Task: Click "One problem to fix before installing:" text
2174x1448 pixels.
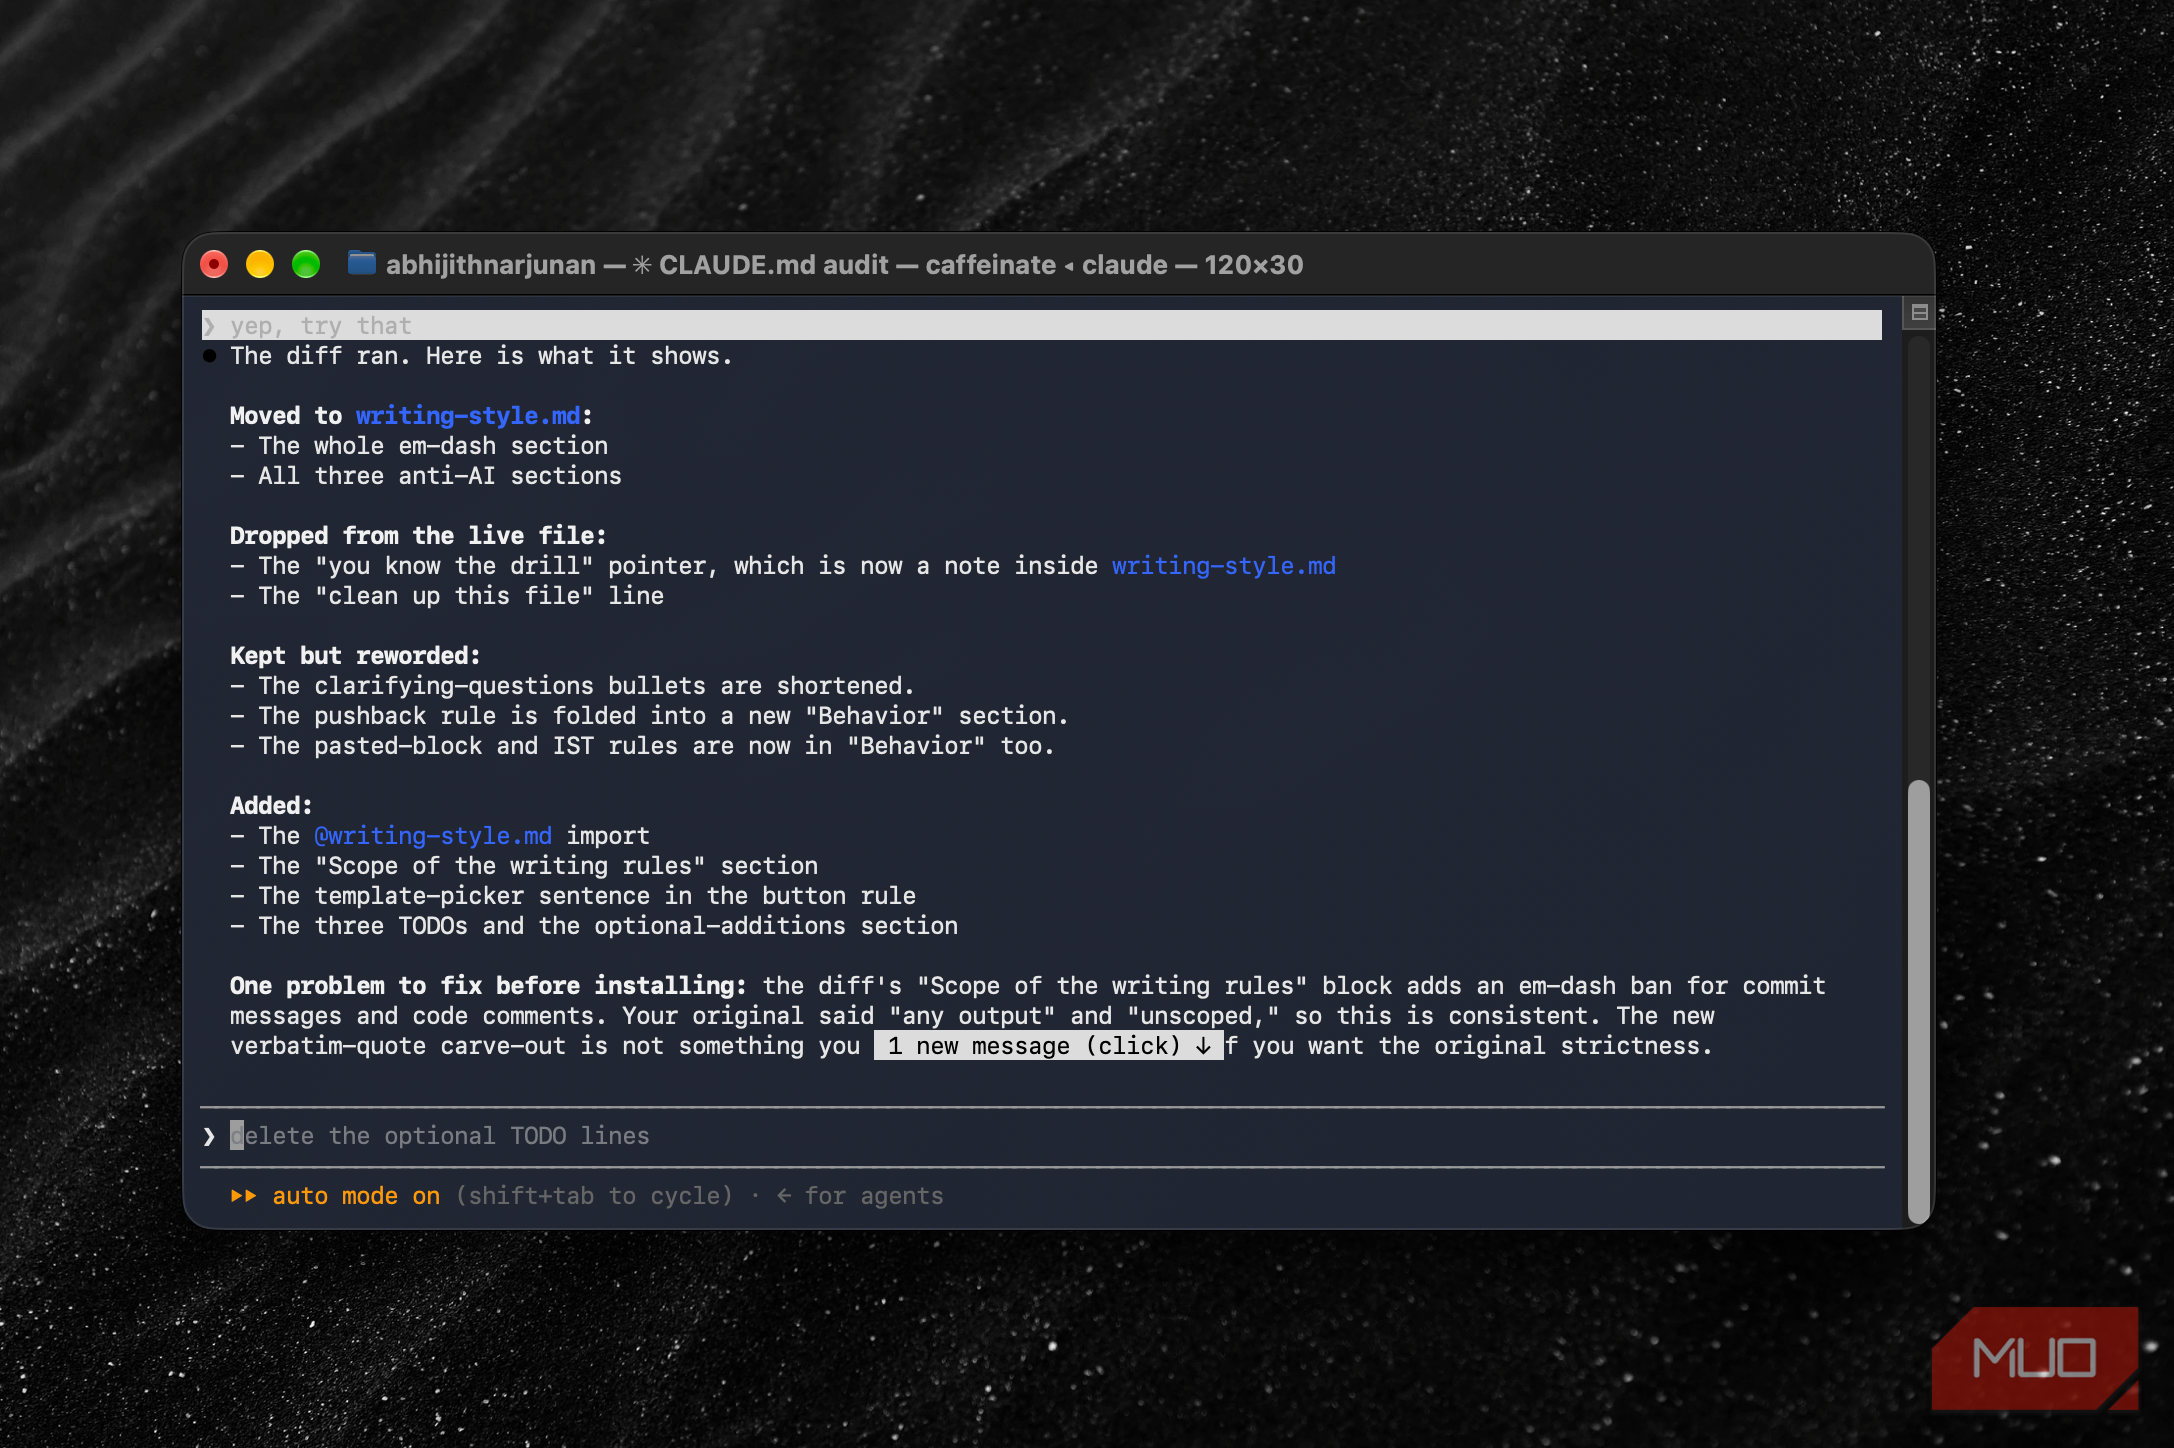Action: click(488, 986)
